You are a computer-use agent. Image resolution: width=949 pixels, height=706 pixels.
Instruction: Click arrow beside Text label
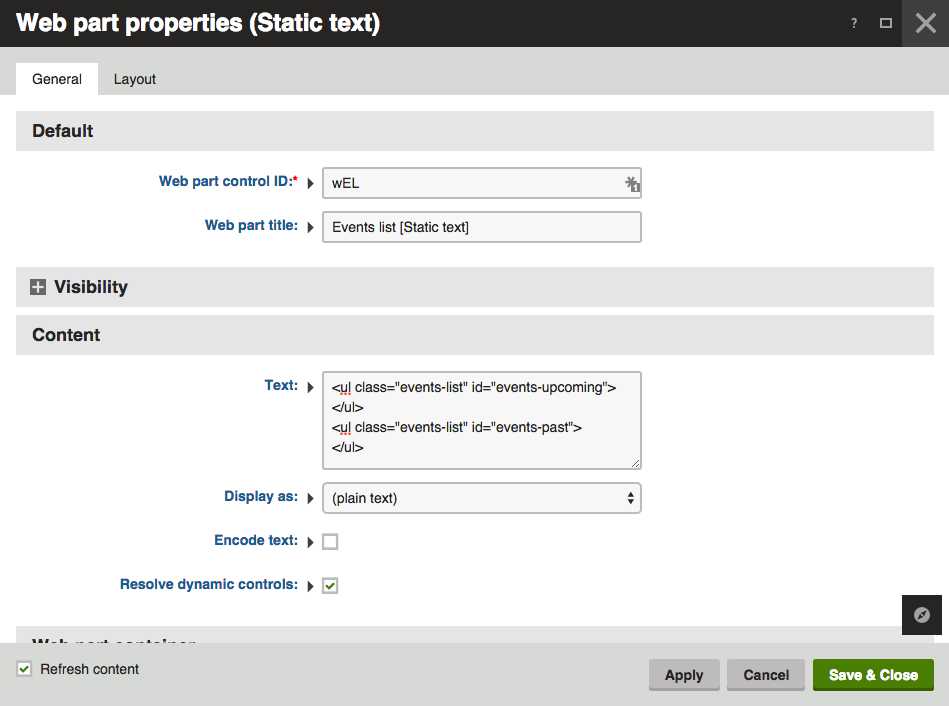[310, 387]
